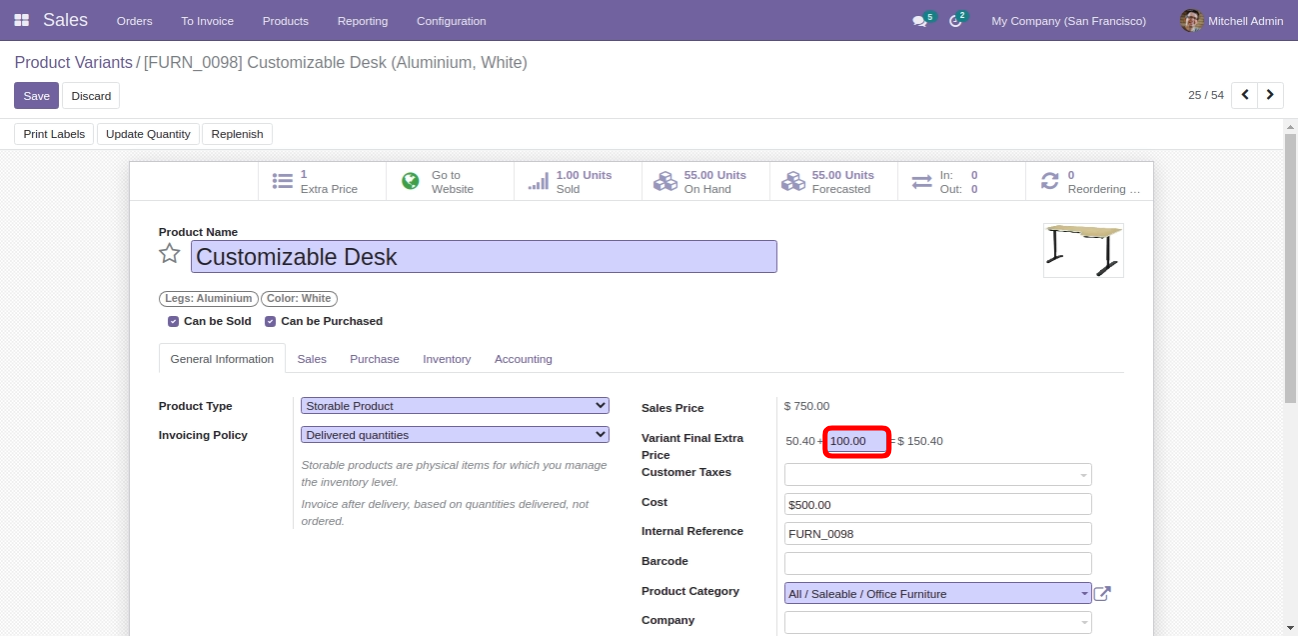
Task: Click the desk product image thumbnail
Action: pos(1083,250)
